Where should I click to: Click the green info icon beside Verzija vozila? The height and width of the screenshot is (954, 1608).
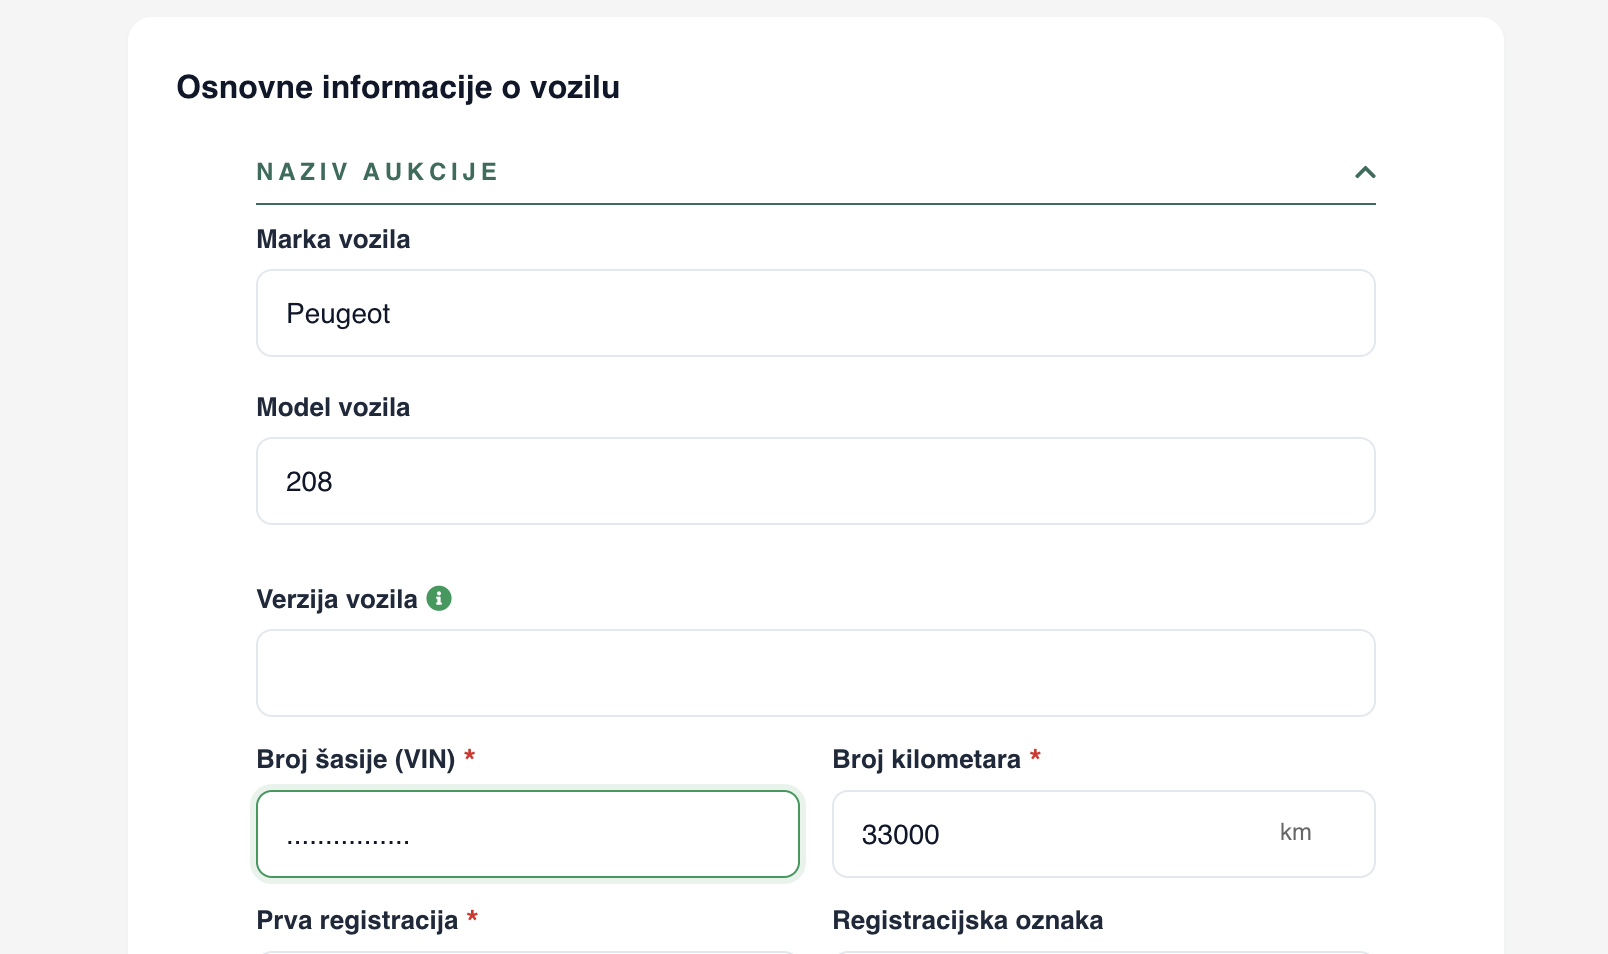[x=439, y=598]
